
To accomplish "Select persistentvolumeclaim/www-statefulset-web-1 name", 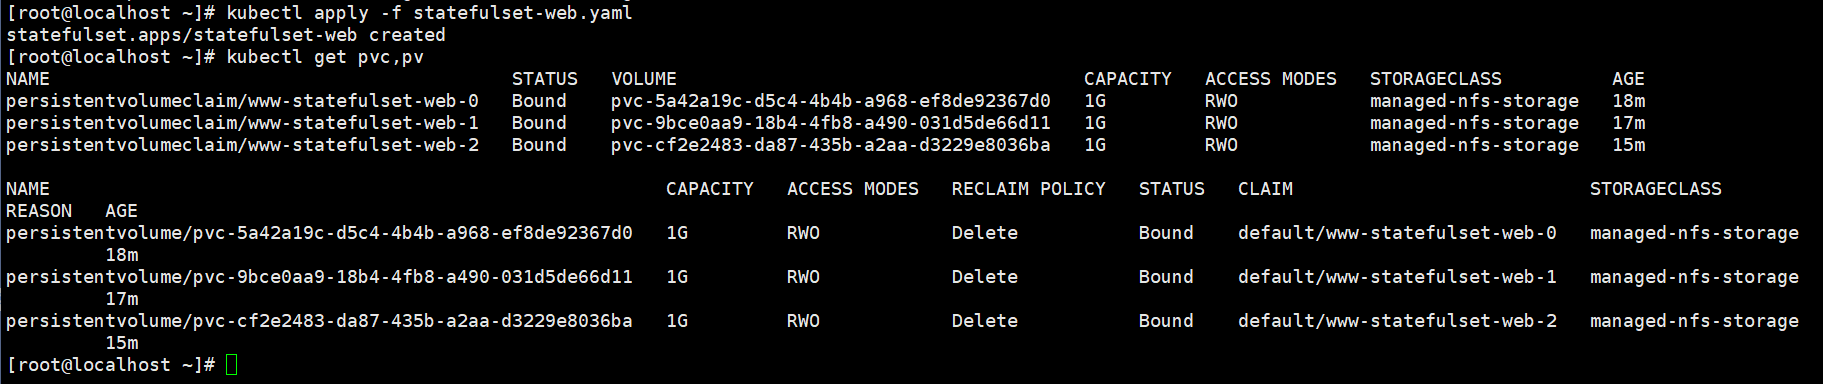I will tap(242, 123).
